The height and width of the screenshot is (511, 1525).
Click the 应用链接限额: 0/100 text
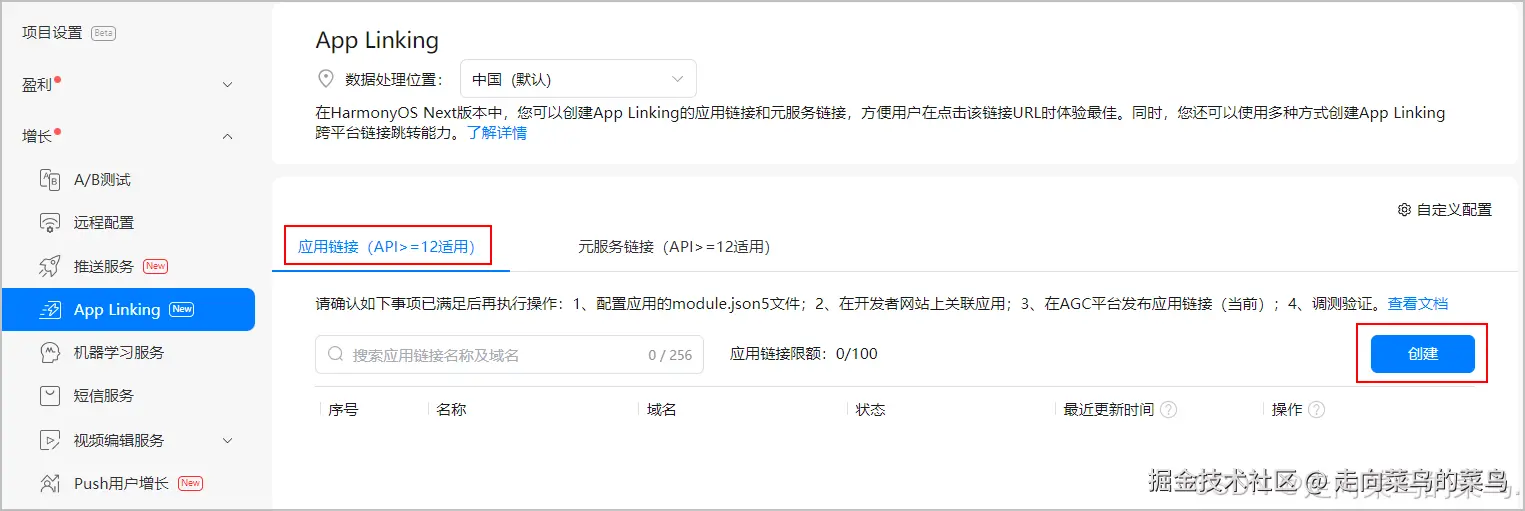click(x=804, y=354)
